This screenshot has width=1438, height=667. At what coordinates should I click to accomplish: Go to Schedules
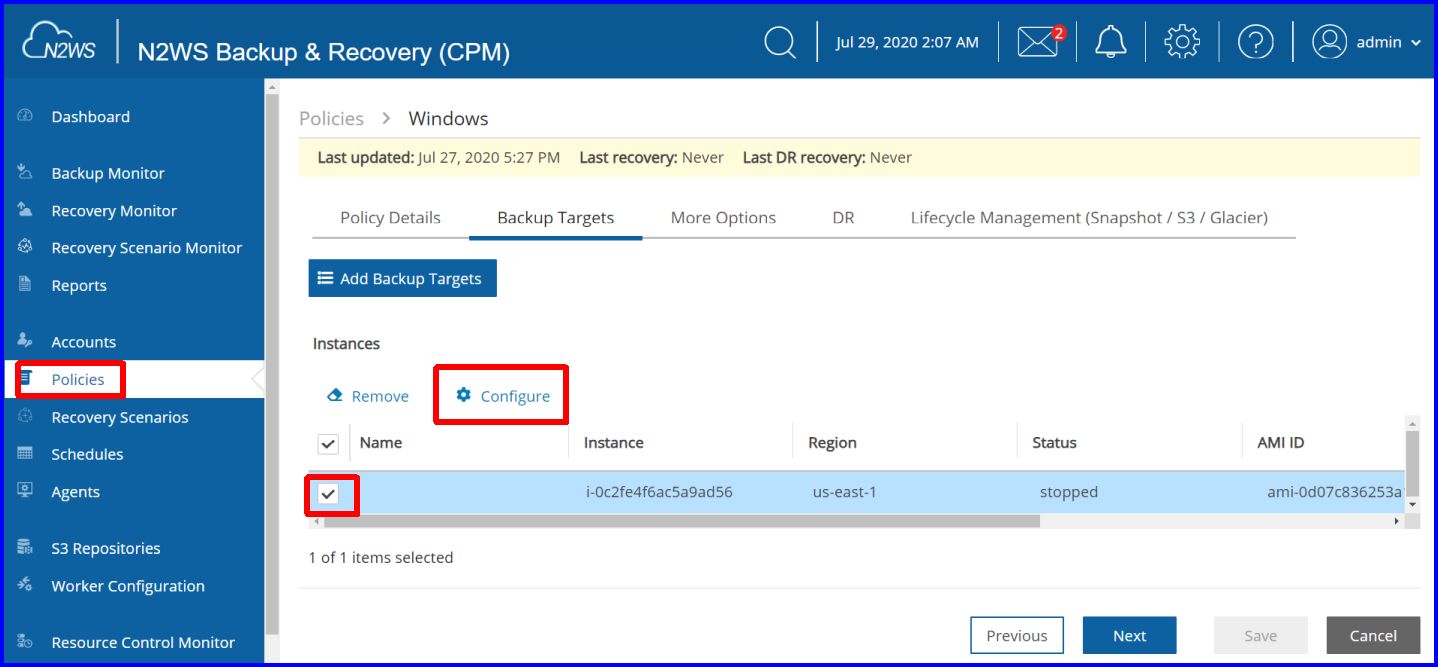(87, 454)
